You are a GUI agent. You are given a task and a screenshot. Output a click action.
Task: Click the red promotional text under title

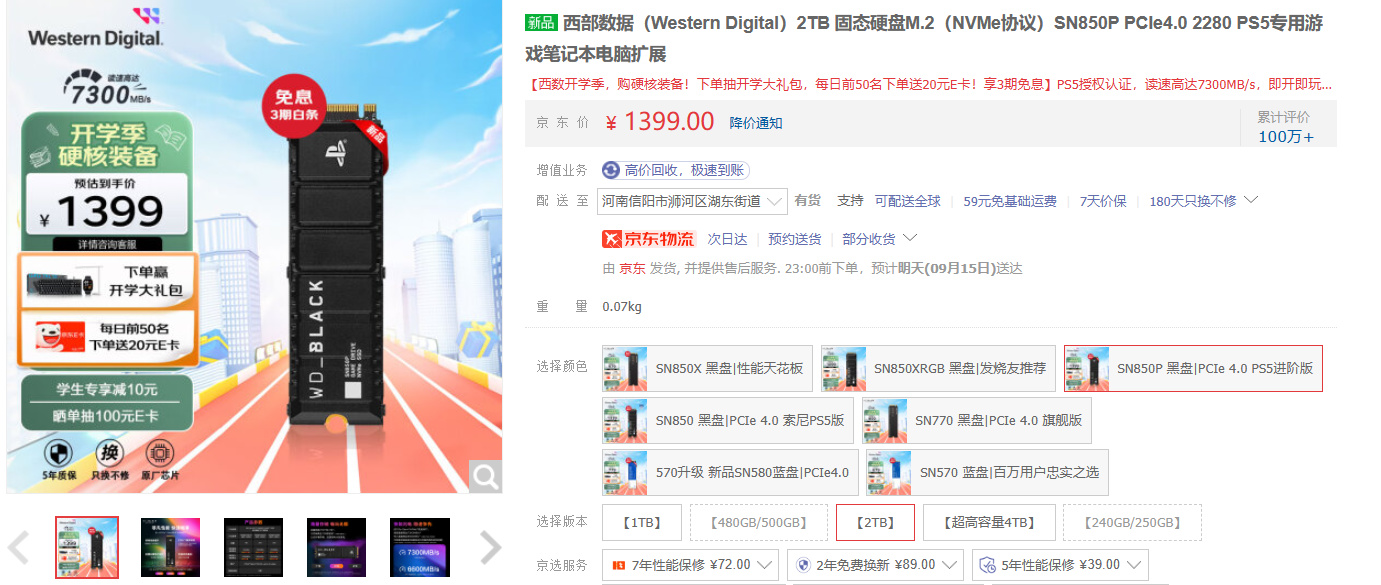click(x=929, y=84)
